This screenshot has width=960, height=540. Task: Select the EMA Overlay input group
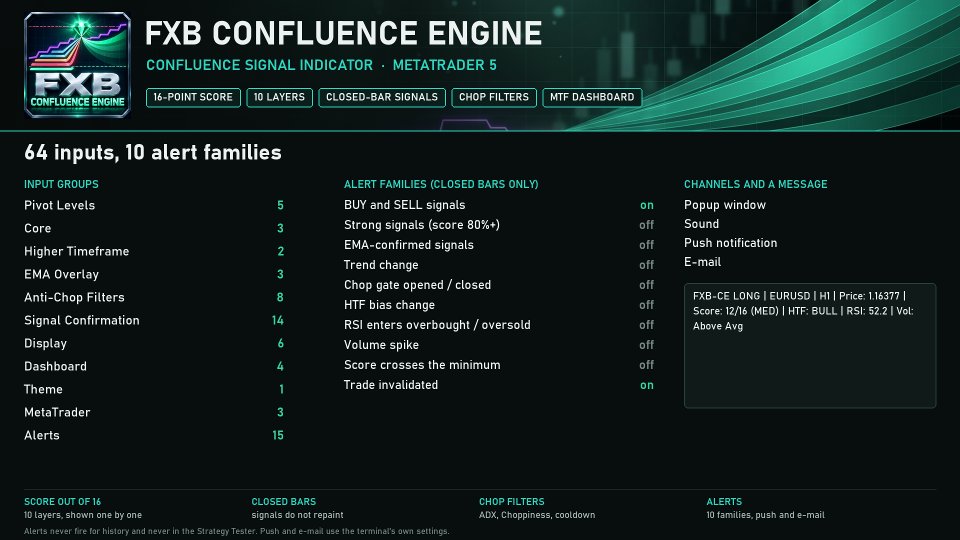point(154,274)
